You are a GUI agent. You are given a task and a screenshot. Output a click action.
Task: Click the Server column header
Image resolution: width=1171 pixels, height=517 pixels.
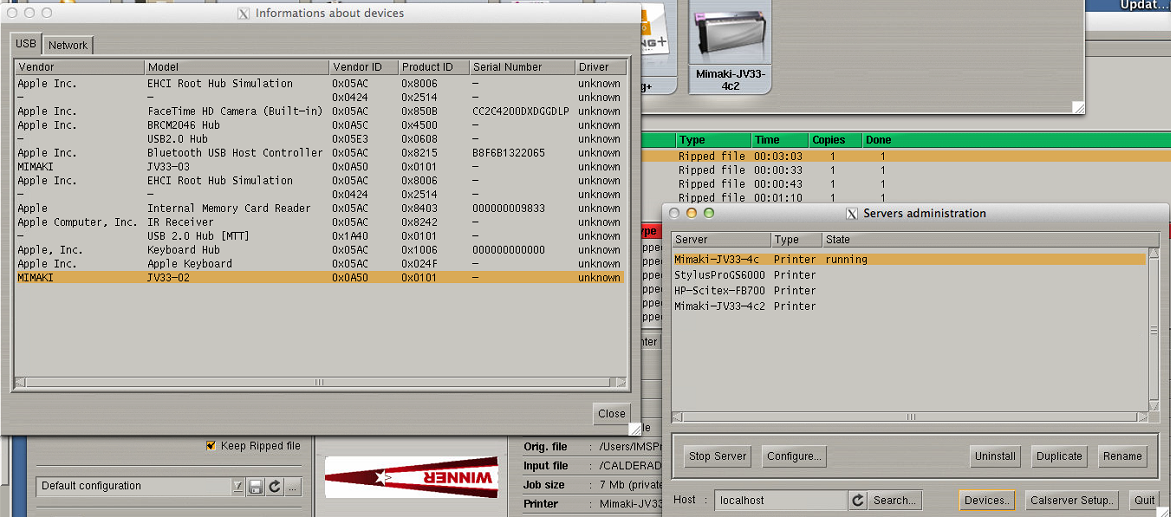pyautogui.click(x=721, y=240)
